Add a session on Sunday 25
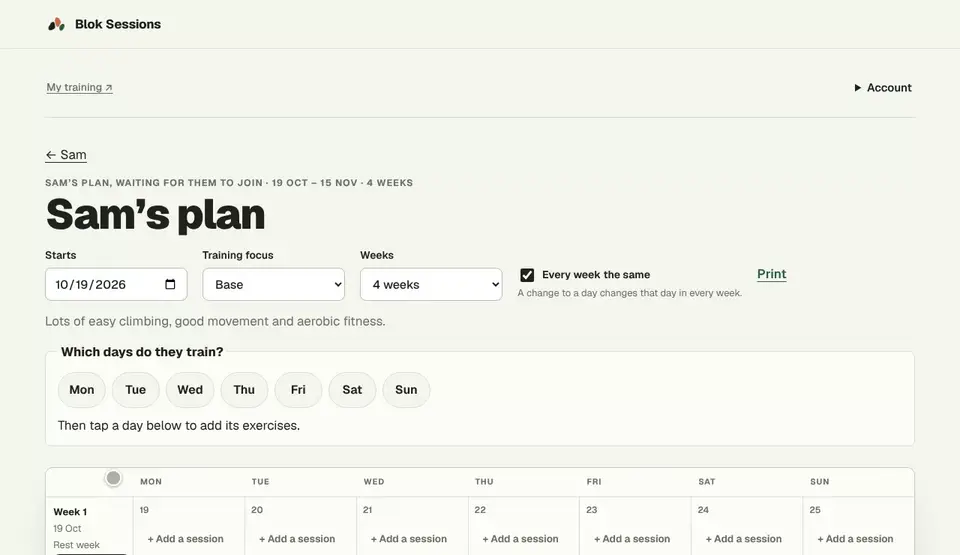The height and width of the screenshot is (555, 960). pos(855,539)
